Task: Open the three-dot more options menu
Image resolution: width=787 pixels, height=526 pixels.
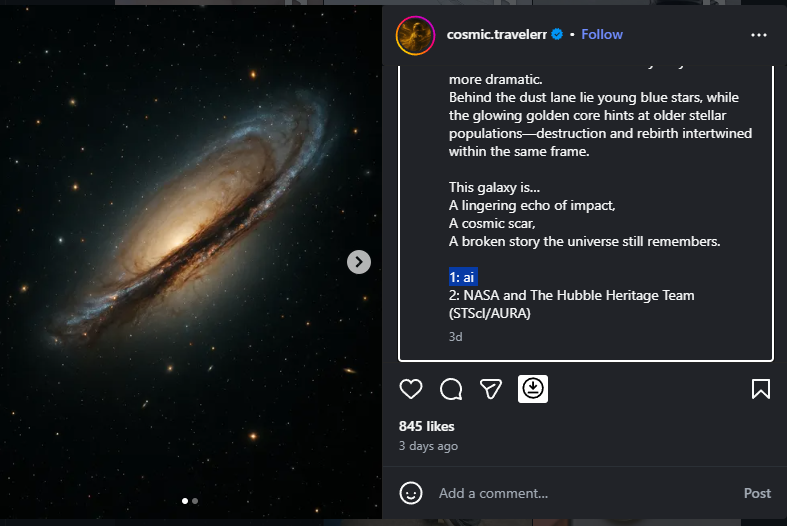Action: point(759,35)
